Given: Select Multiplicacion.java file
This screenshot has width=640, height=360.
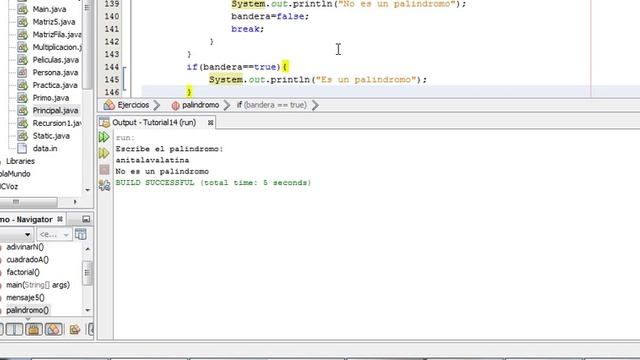Looking at the screenshot, I should (57, 47).
